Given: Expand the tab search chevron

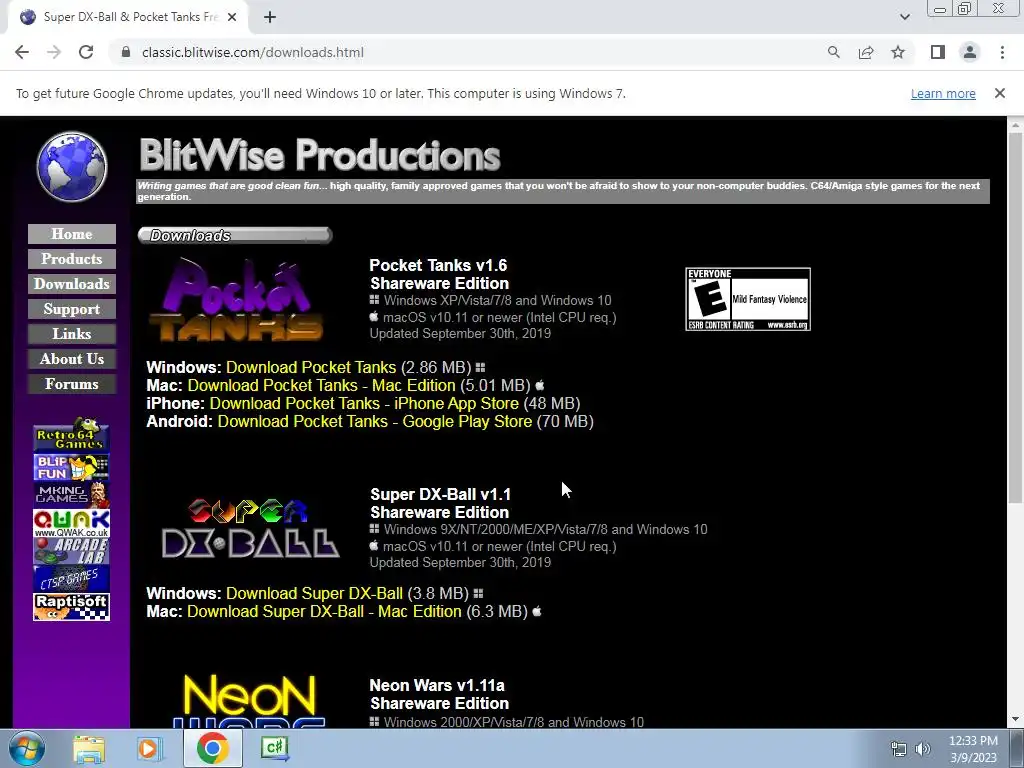Looking at the screenshot, I should click(x=904, y=17).
